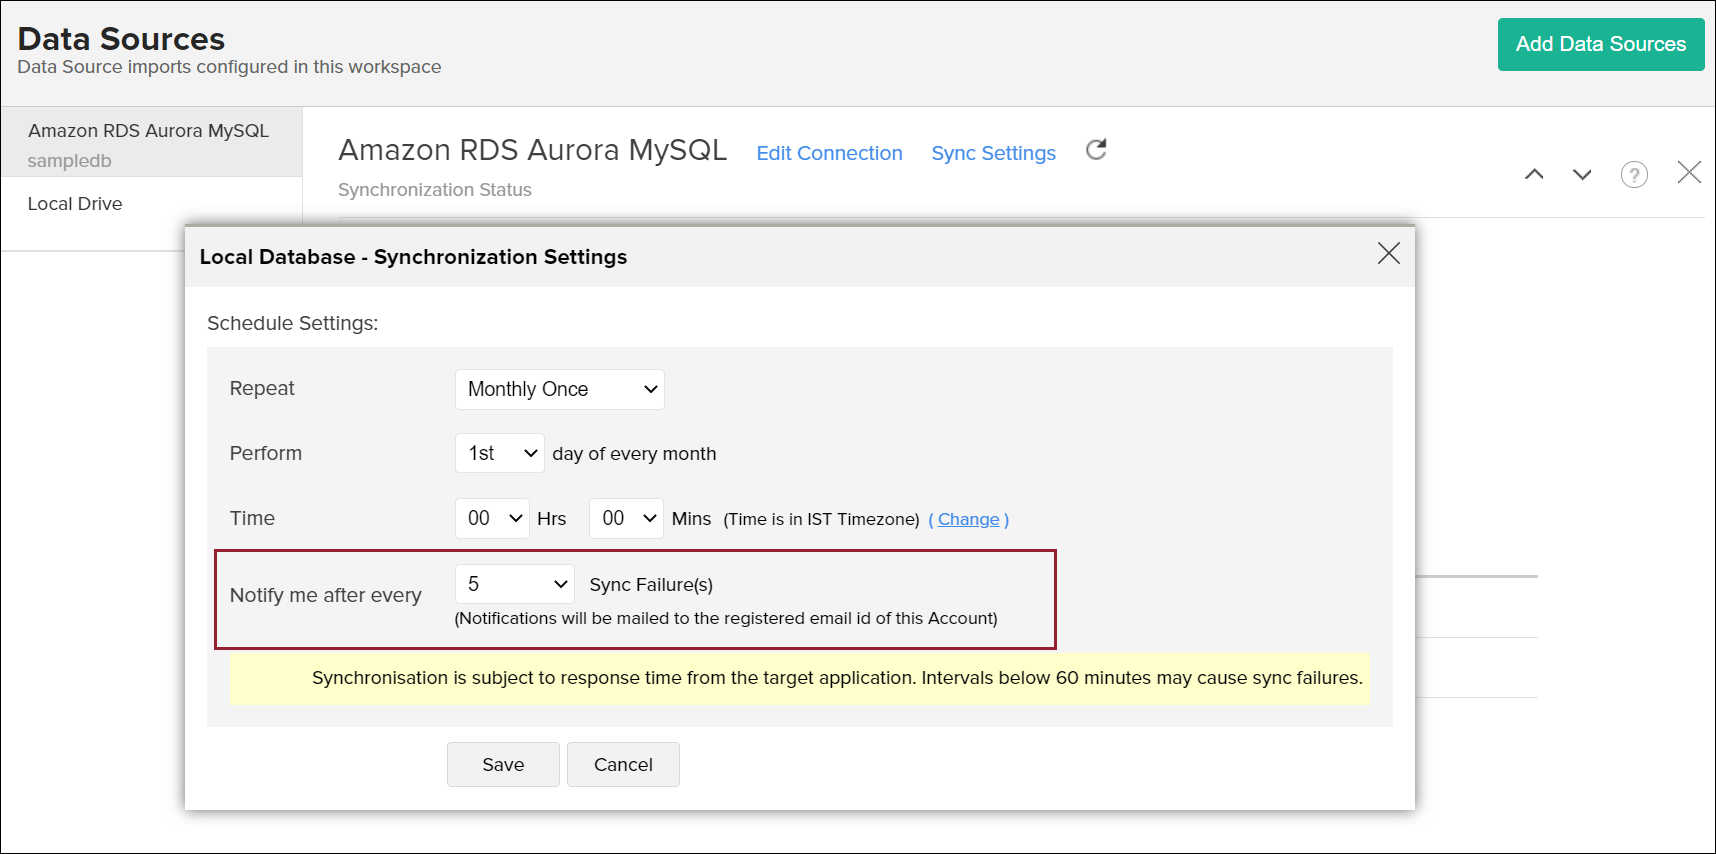Open the Sync Settings link
The image size is (1716, 854).
[x=993, y=153]
